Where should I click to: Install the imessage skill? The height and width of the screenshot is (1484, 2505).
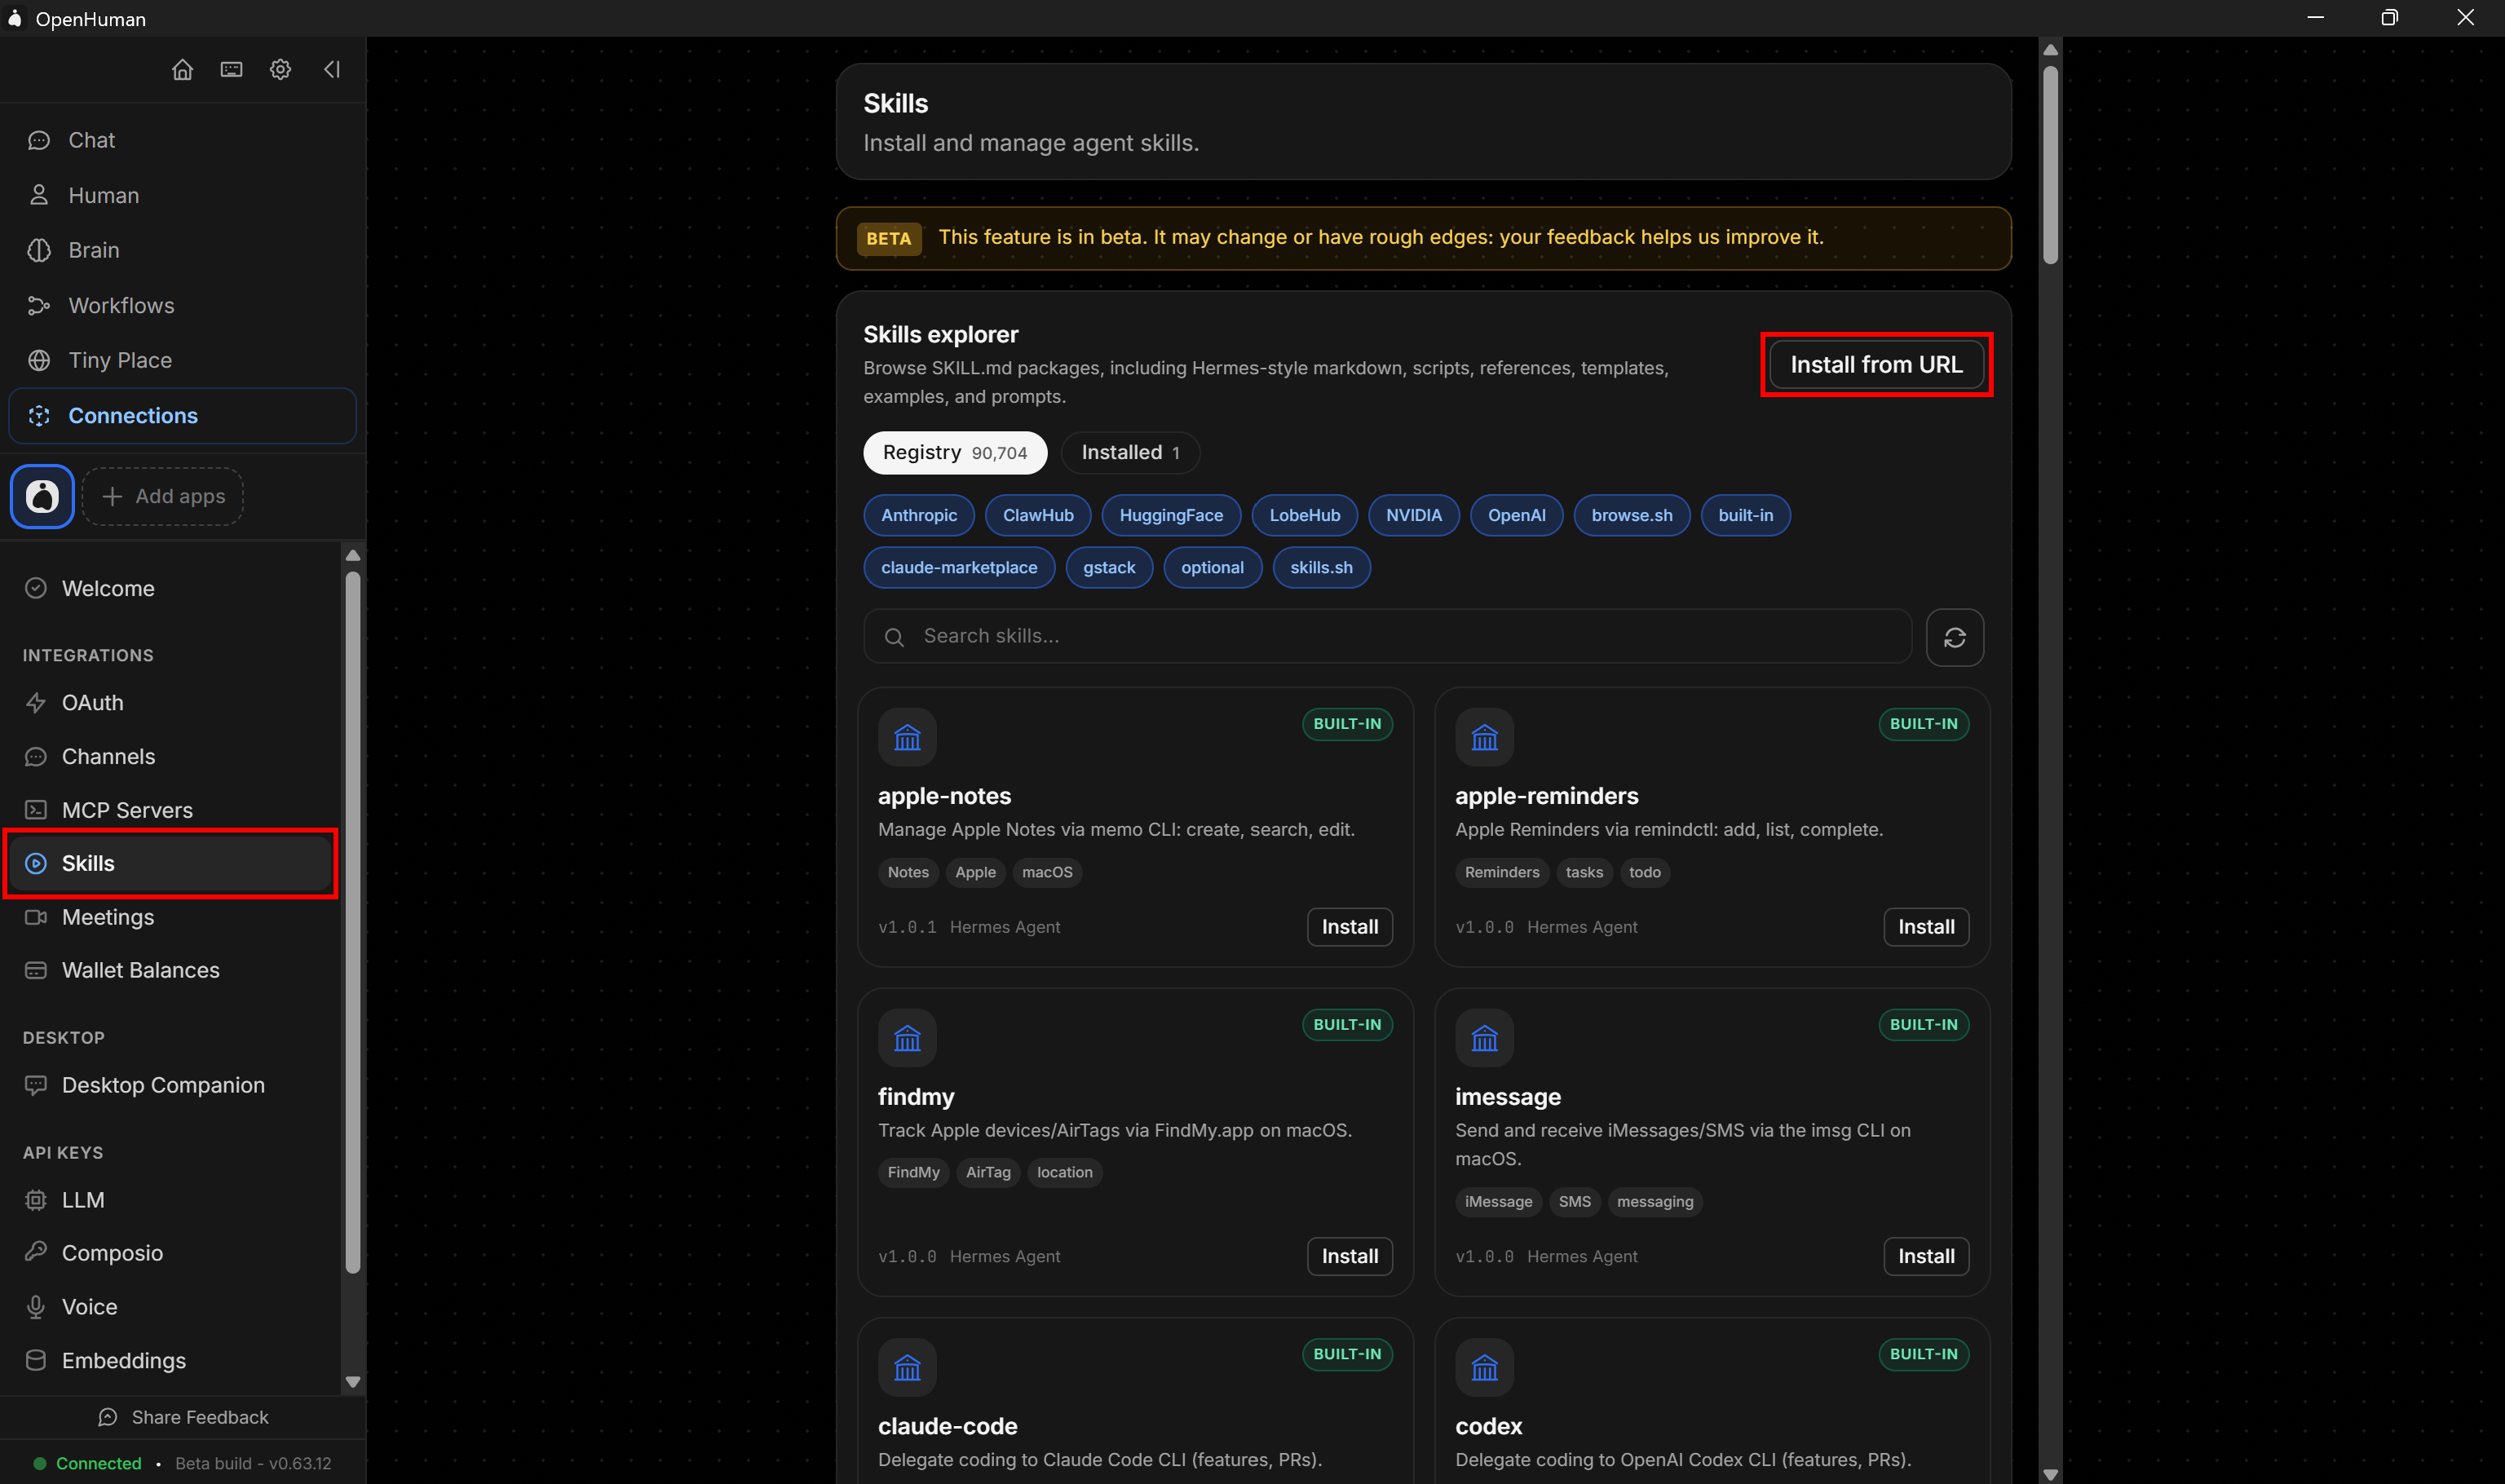point(1926,1256)
